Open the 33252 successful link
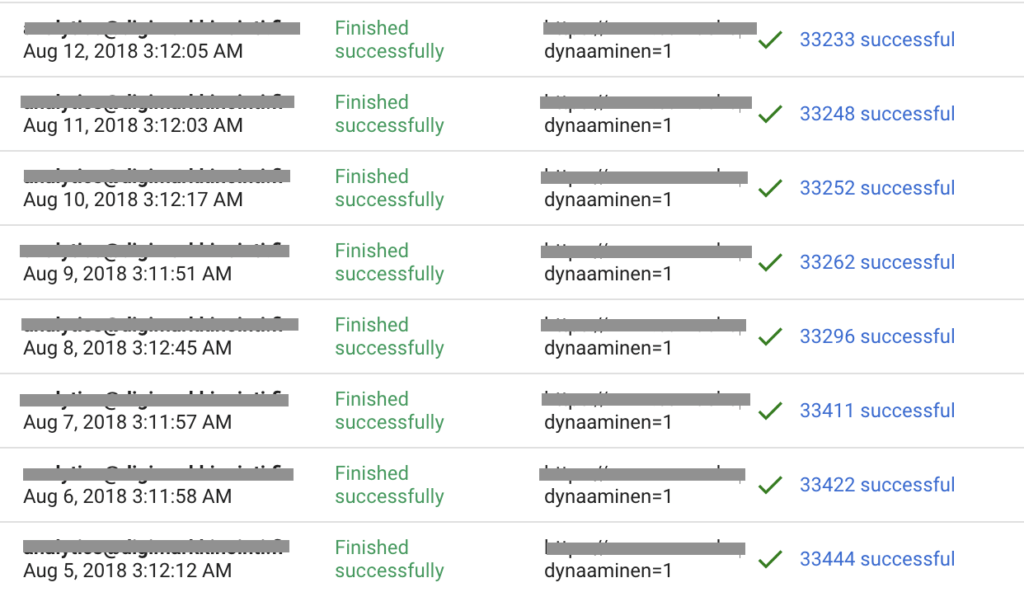Viewport: 1024px width, 592px height. 877,188
